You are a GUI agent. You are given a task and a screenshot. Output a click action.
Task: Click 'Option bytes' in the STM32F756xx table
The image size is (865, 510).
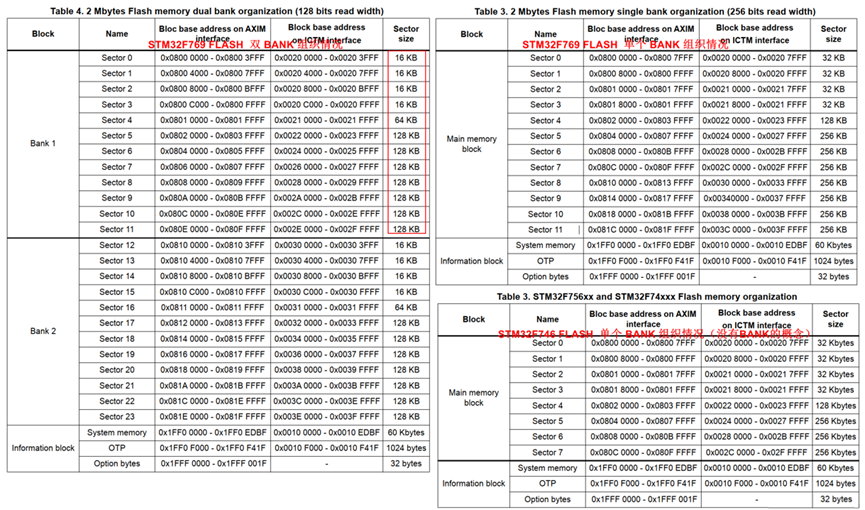[547, 500]
